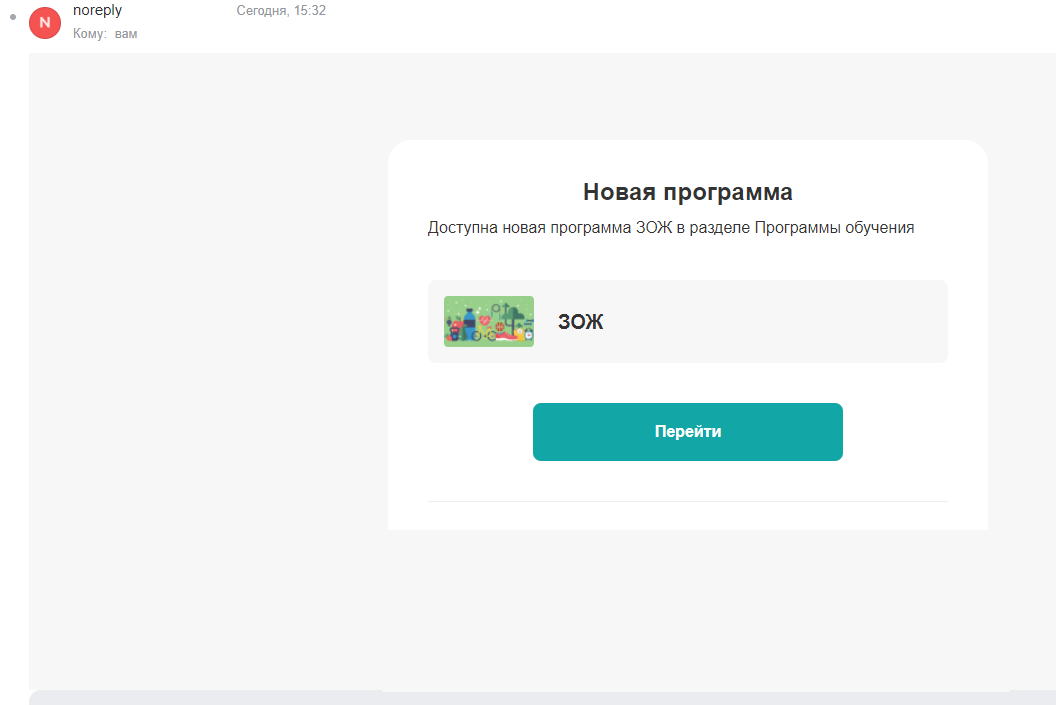1056x705 pixels.
Task: Click the red N sender avatar
Action: point(45,23)
